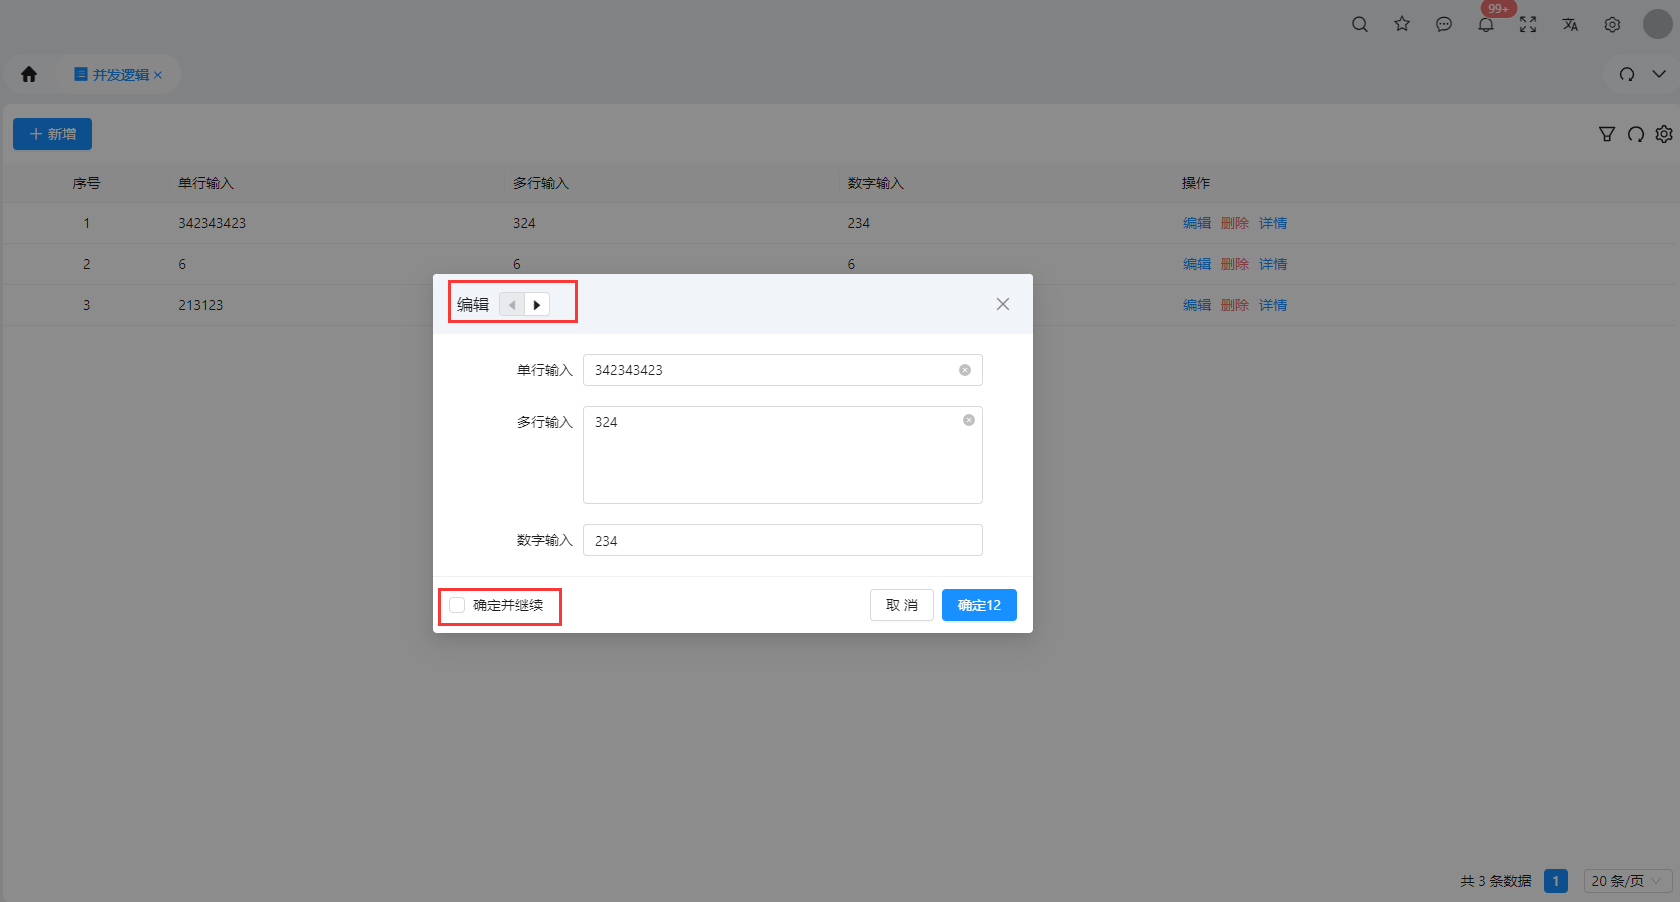Click the language translate icon
The height and width of the screenshot is (902, 1680).
pyautogui.click(x=1570, y=24)
